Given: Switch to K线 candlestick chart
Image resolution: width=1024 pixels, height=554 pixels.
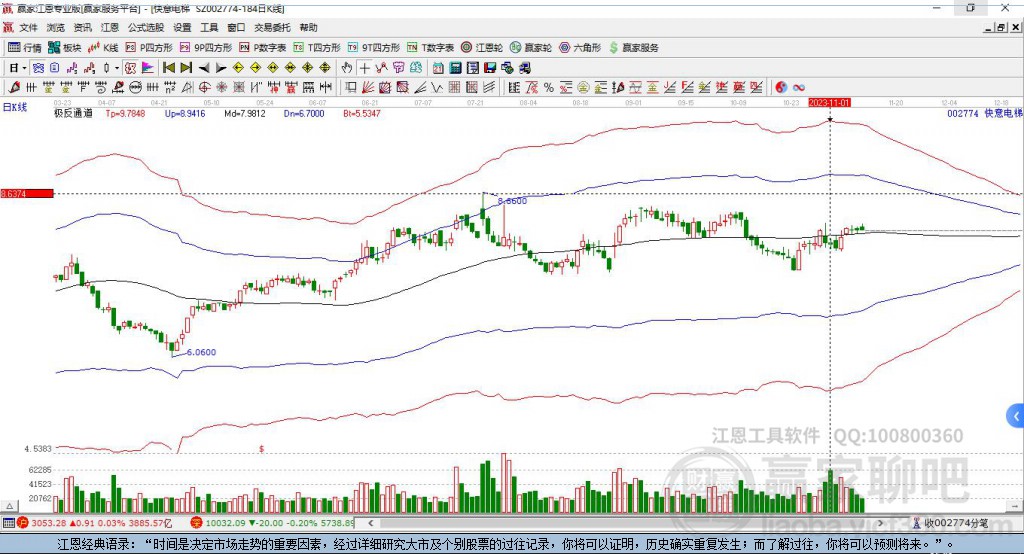Looking at the screenshot, I should 103,48.
